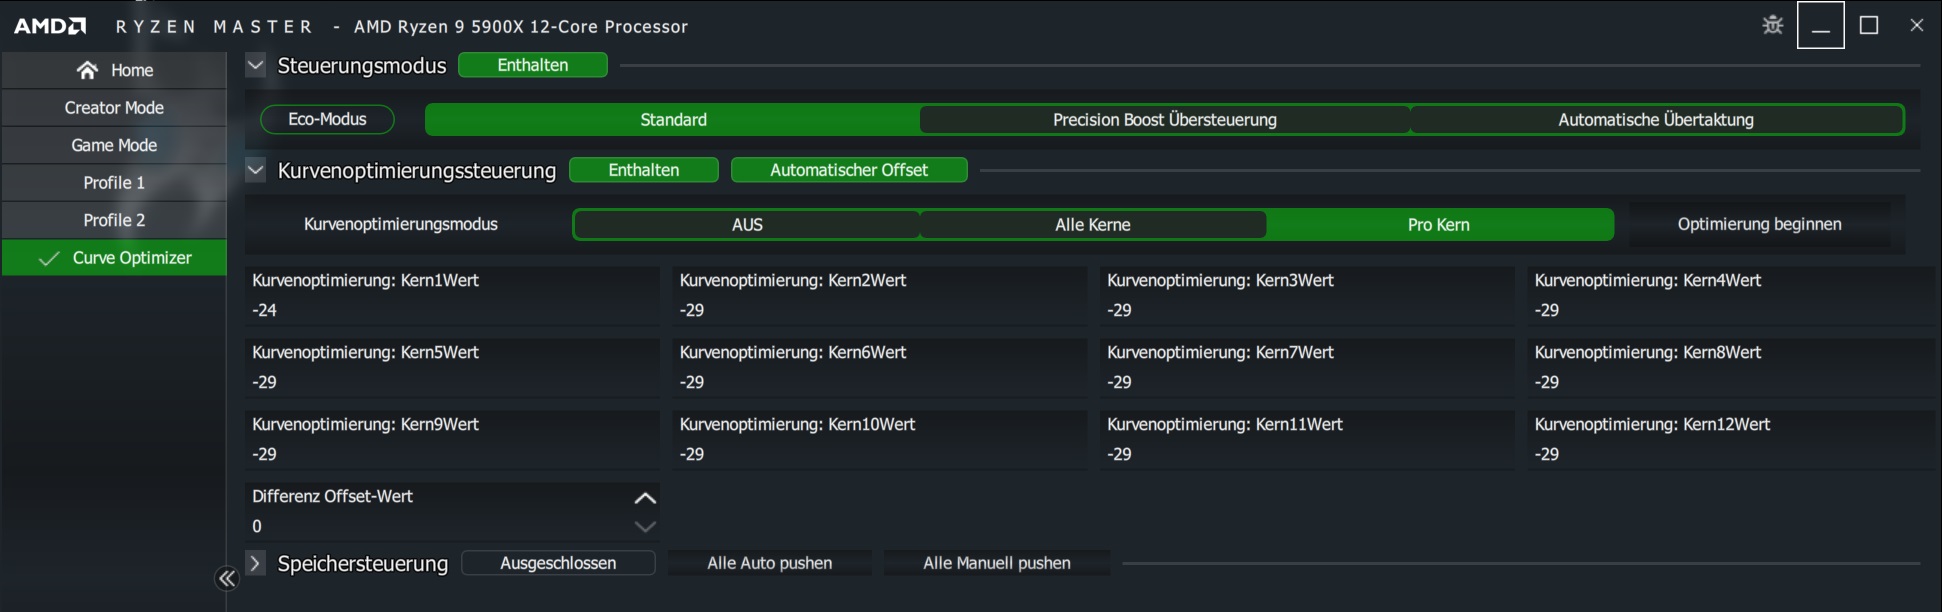Open the bug report icon in title bar
This screenshot has width=1942, height=612.
[1771, 24]
